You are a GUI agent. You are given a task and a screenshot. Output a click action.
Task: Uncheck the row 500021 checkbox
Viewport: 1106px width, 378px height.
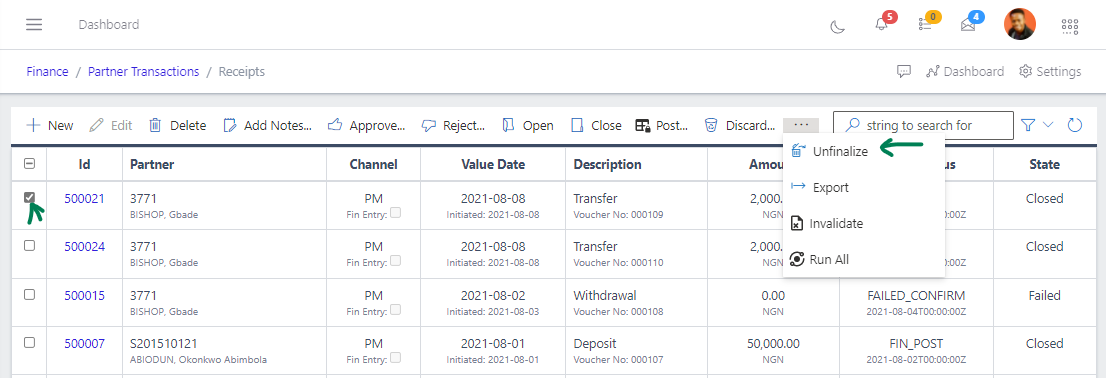click(30, 197)
